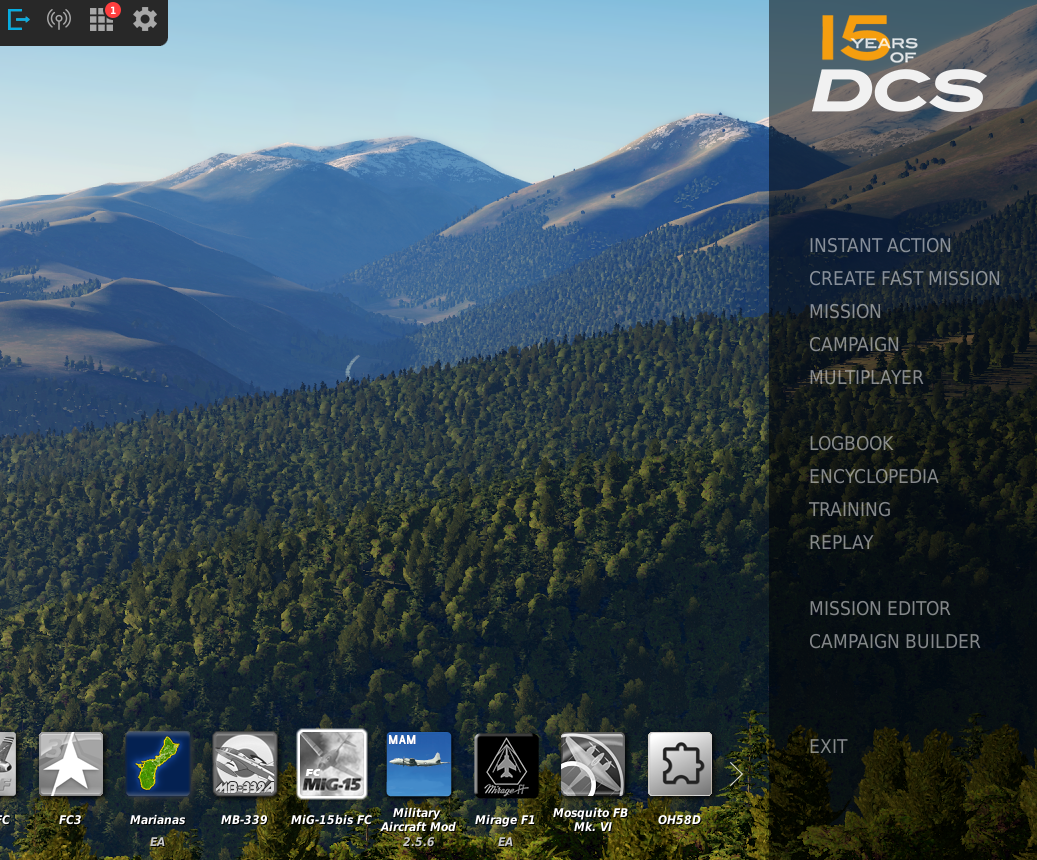The height and width of the screenshot is (860, 1037).
Task: Open Training
Action: point(850,510)
